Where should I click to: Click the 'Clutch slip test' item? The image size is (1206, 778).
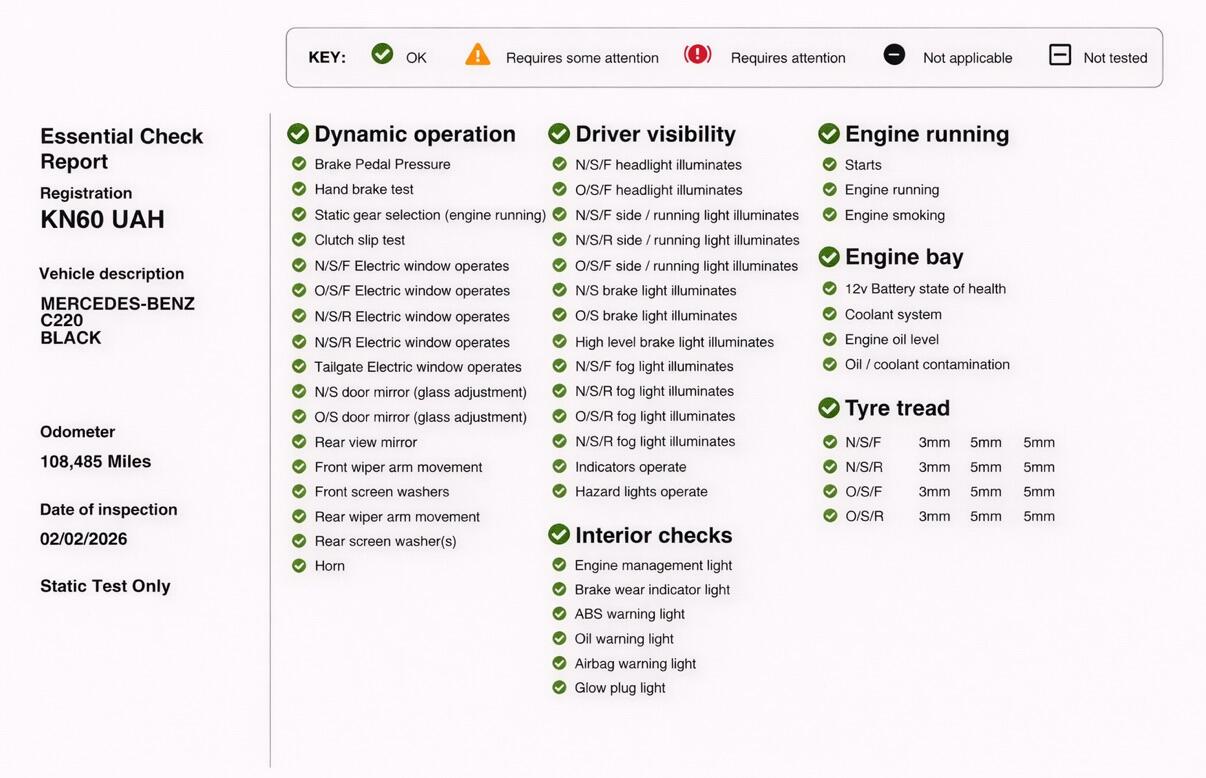pyautogui.click(x=359, y=240)
